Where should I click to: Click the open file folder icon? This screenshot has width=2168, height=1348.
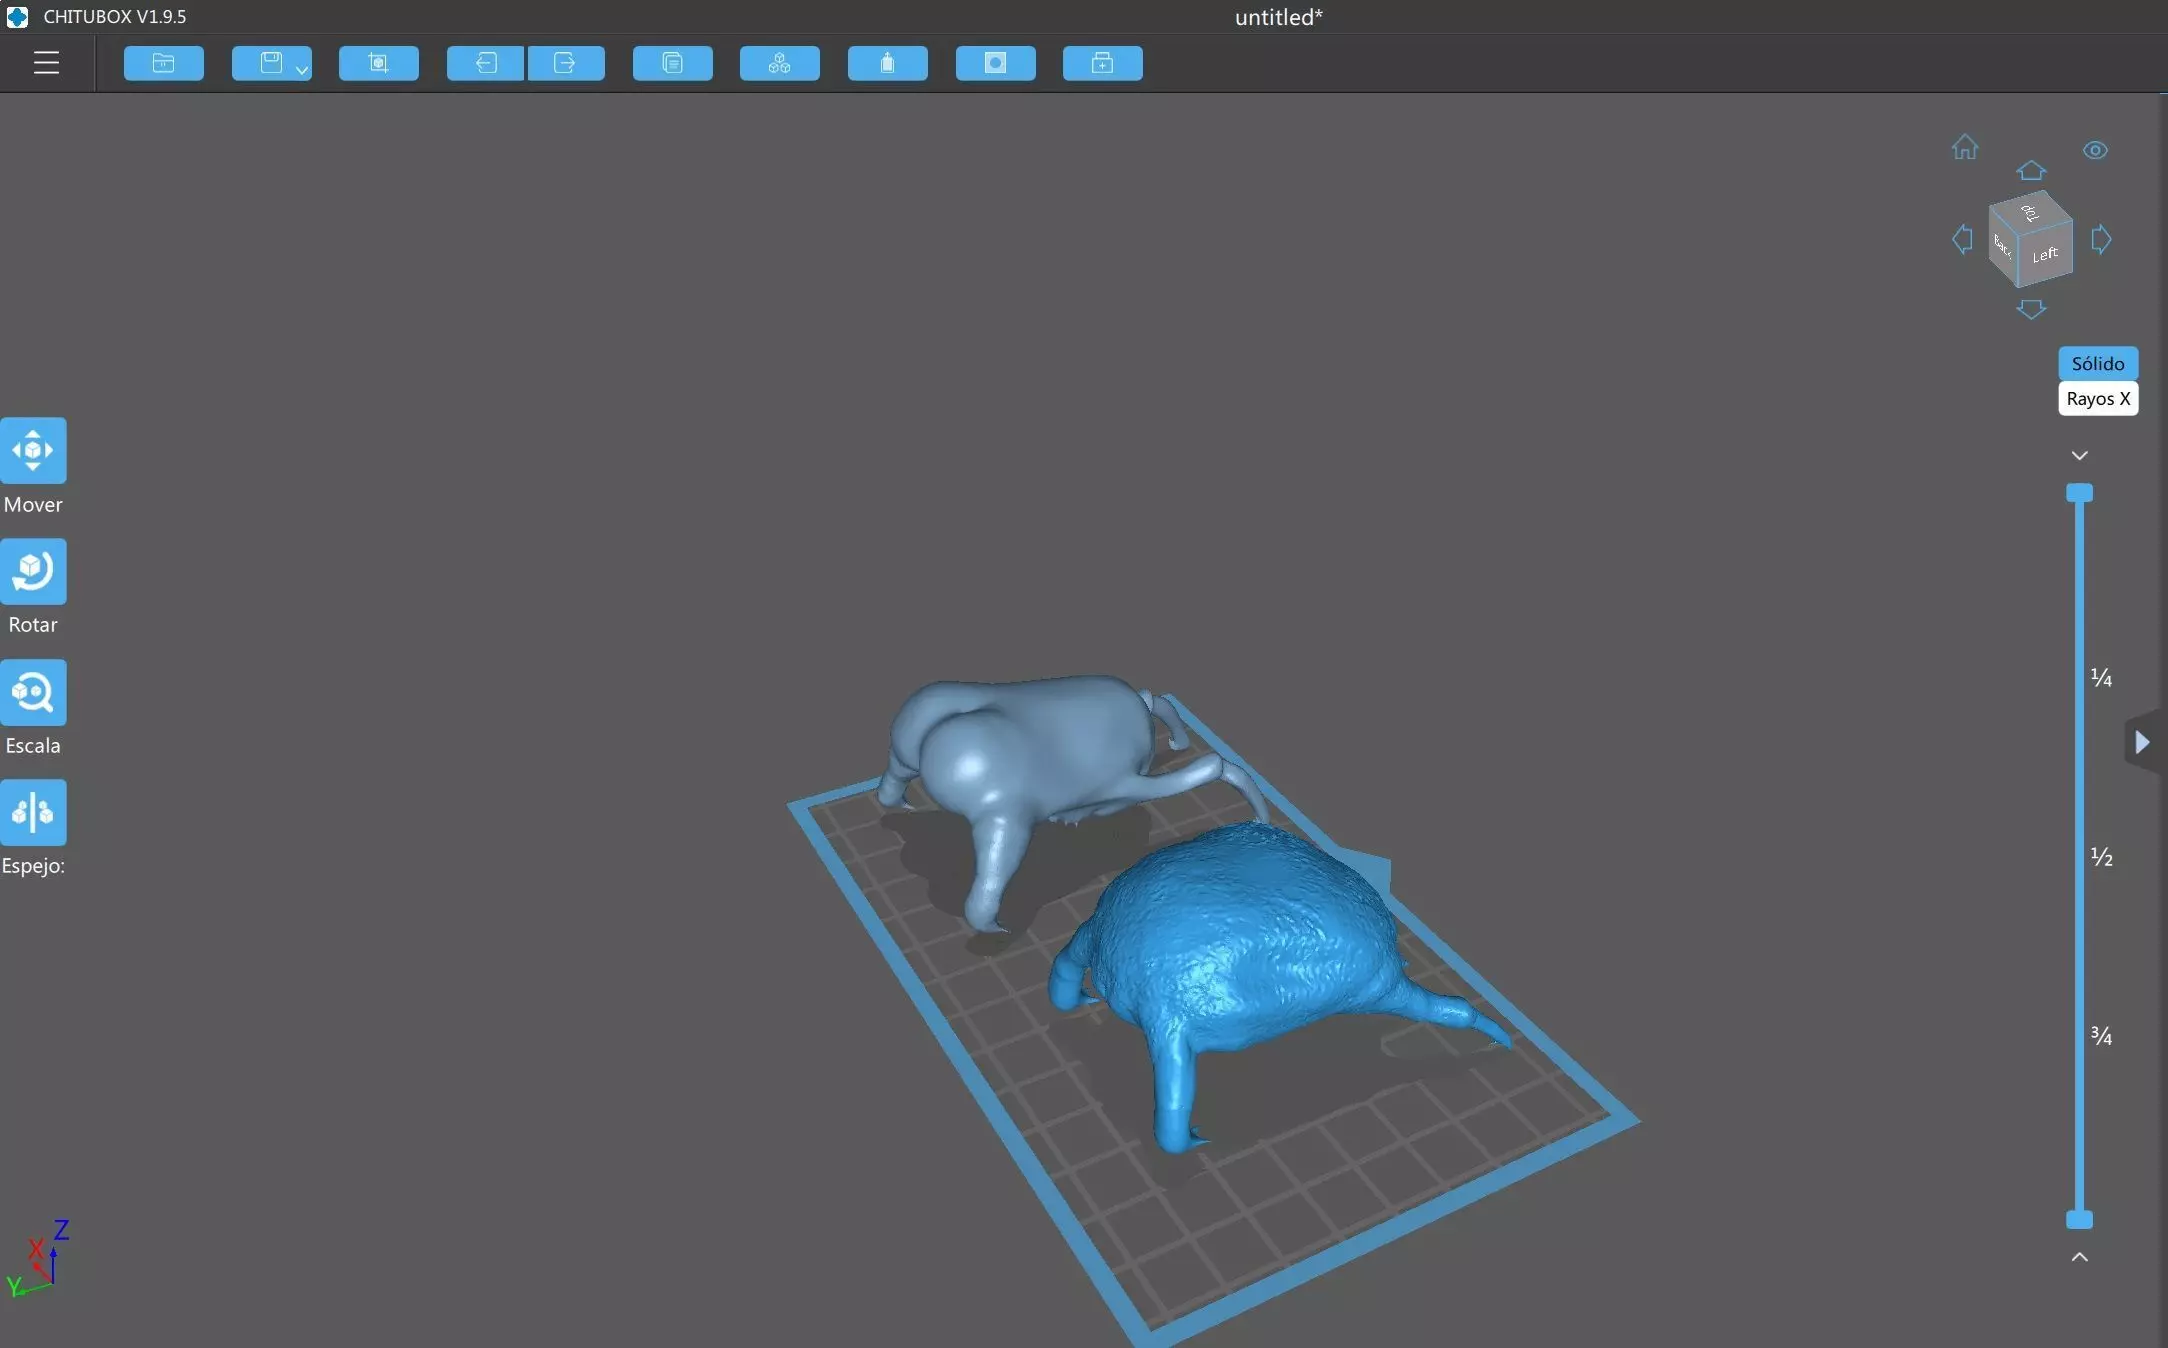click(164, 63)
